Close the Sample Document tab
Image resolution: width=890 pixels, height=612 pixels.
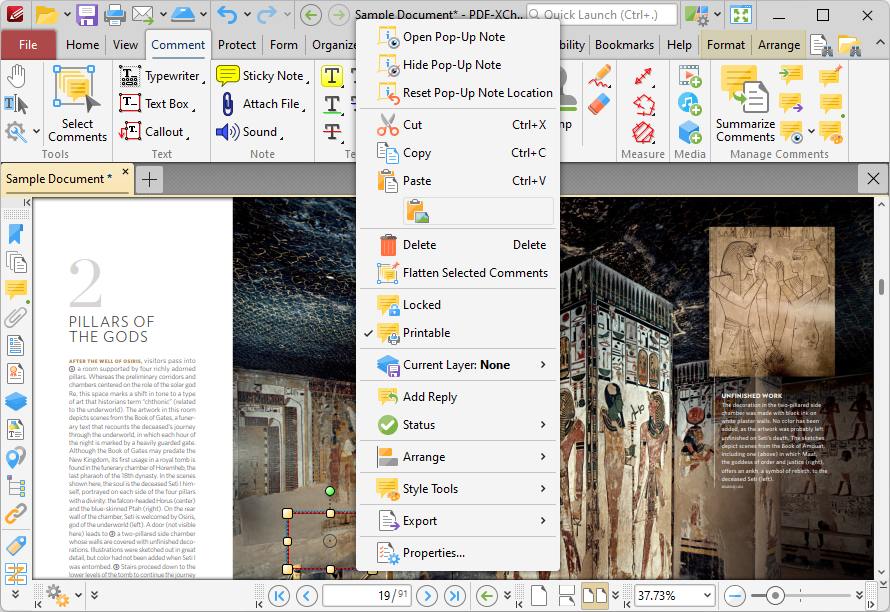[x=125, y=171]
